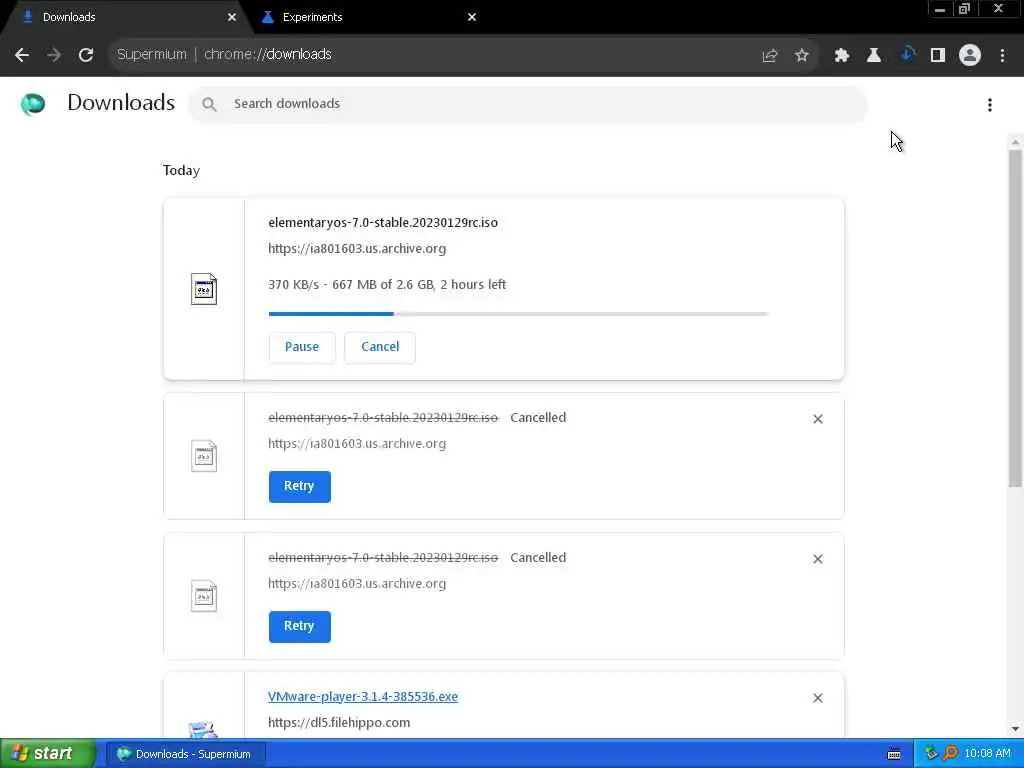Open the Experiments flask icon in toolbar

(874, 56)
